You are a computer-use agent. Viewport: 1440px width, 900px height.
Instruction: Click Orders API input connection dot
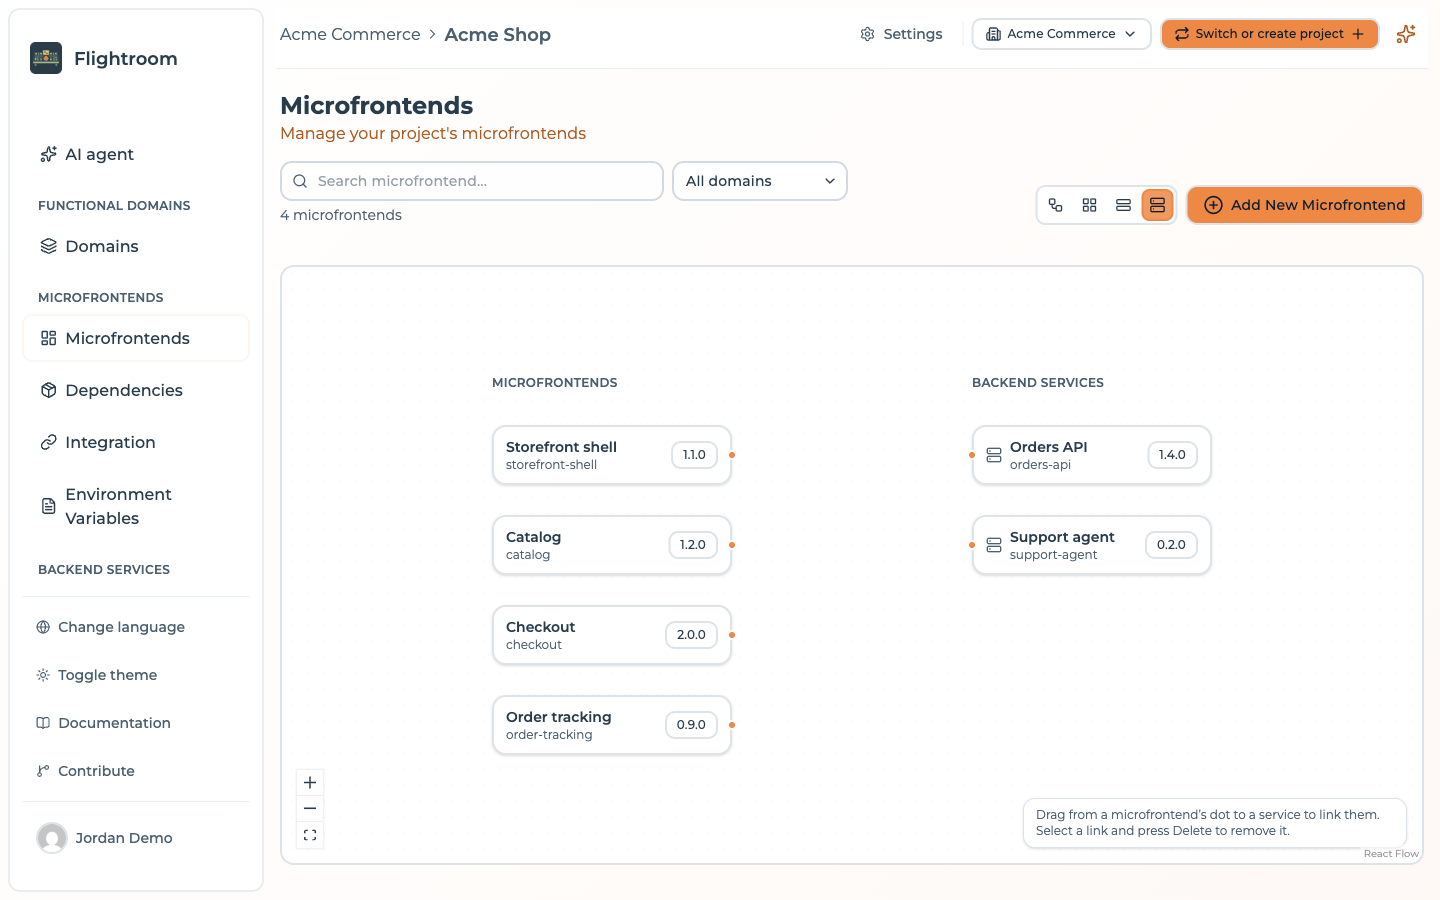coord(972,455)
